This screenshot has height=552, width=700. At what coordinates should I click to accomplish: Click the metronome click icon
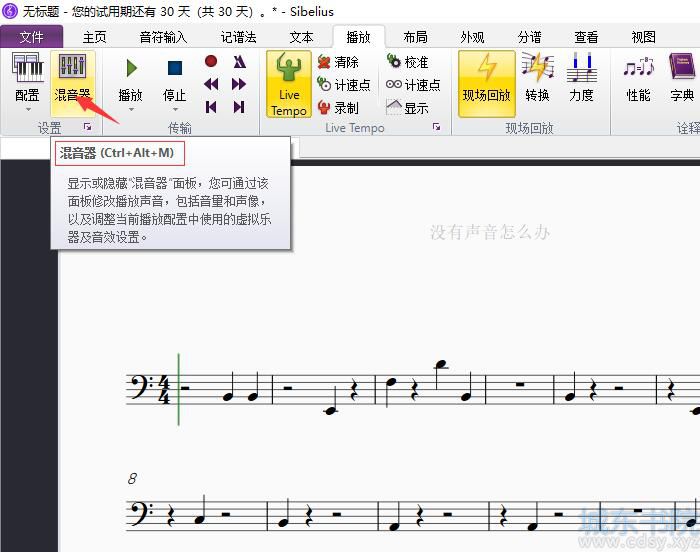239,61
